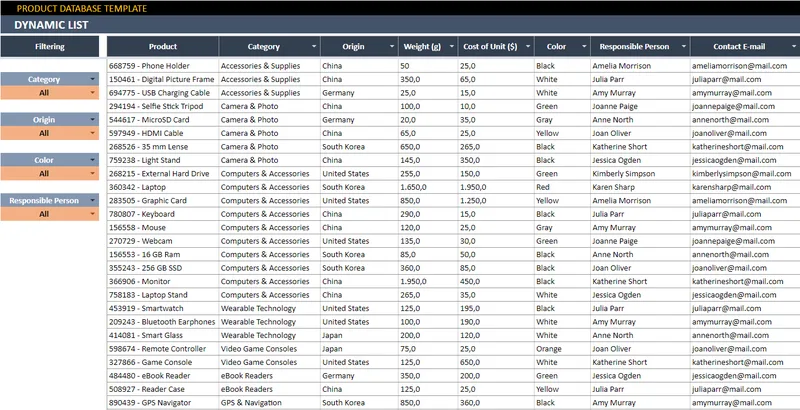Expand the sidebar Responsible Person filter arrow
This screenshot has width=800, height=410.
coord(92,200)
